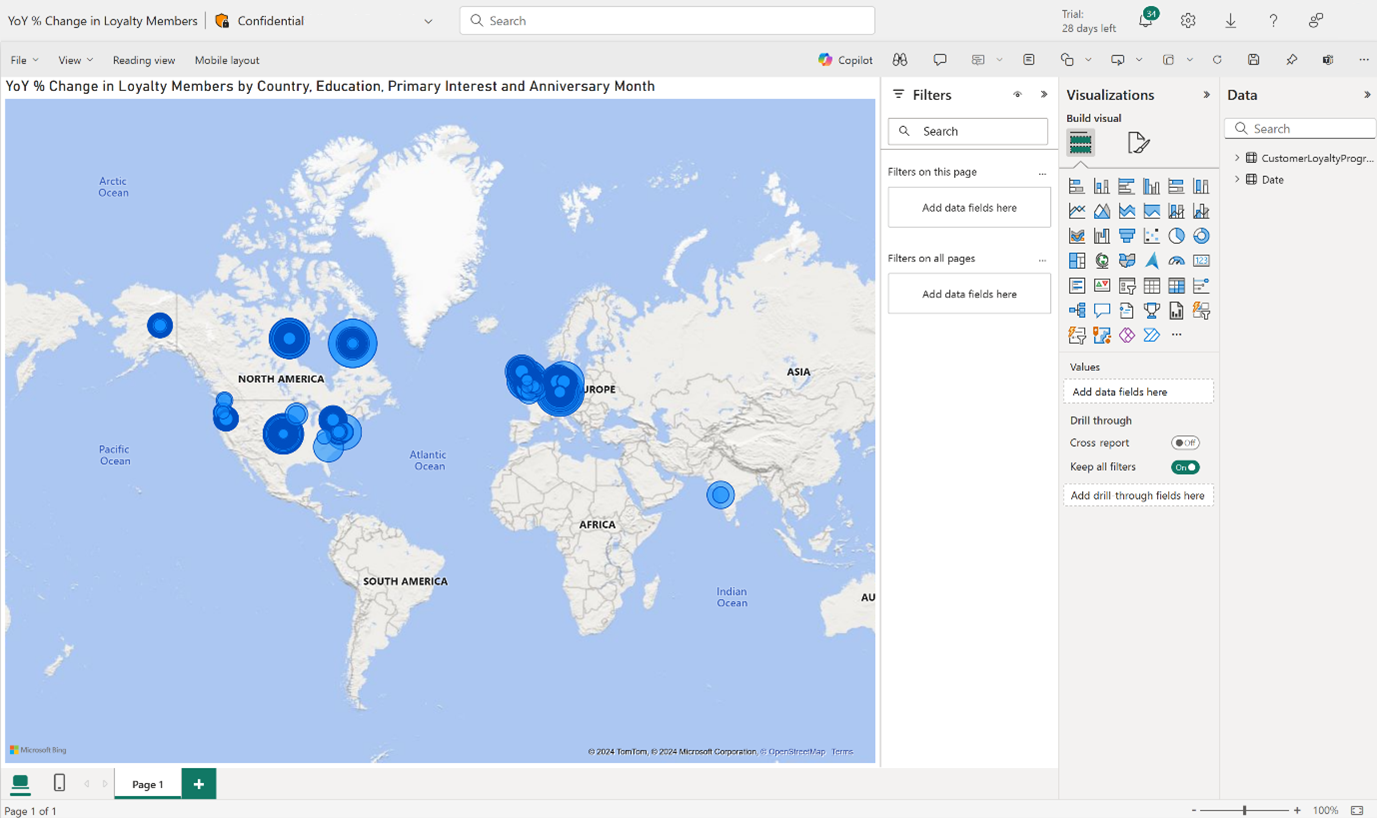Toggle Filters pane visibility eye icon
Image resolution: width=1377 pixels, height=818 pixels.
(1017, 95)
